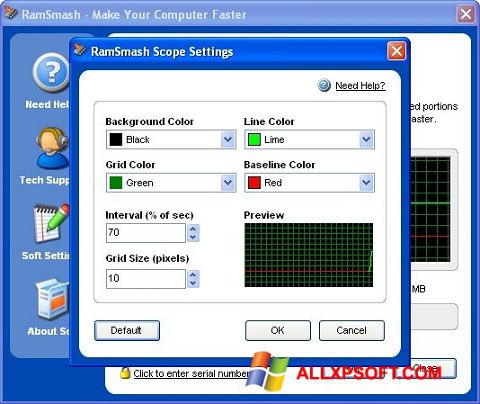Image resolution: width=480 pixels, height=404 pixels.
Task: Click the Cancel button
Action: tap(352, 331)
